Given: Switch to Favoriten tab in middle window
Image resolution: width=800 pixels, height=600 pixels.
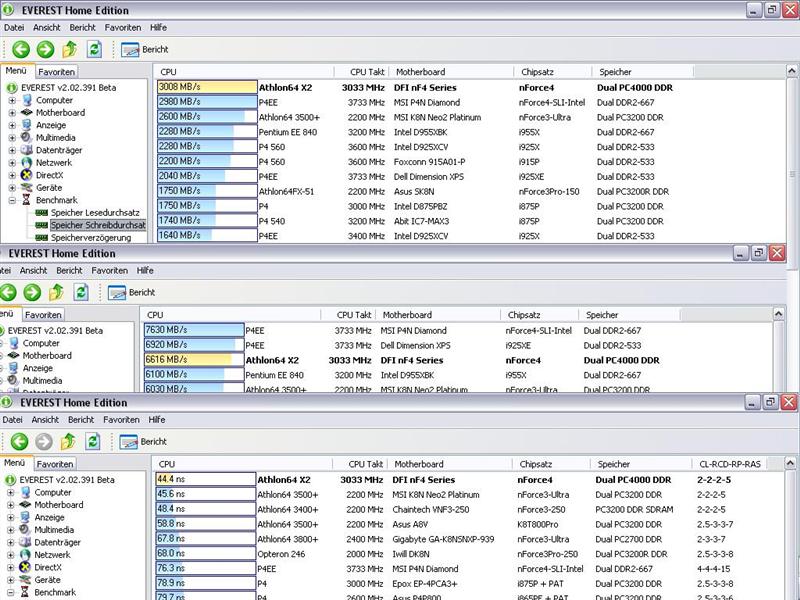Looking at the screenshot, I should 43,315.
